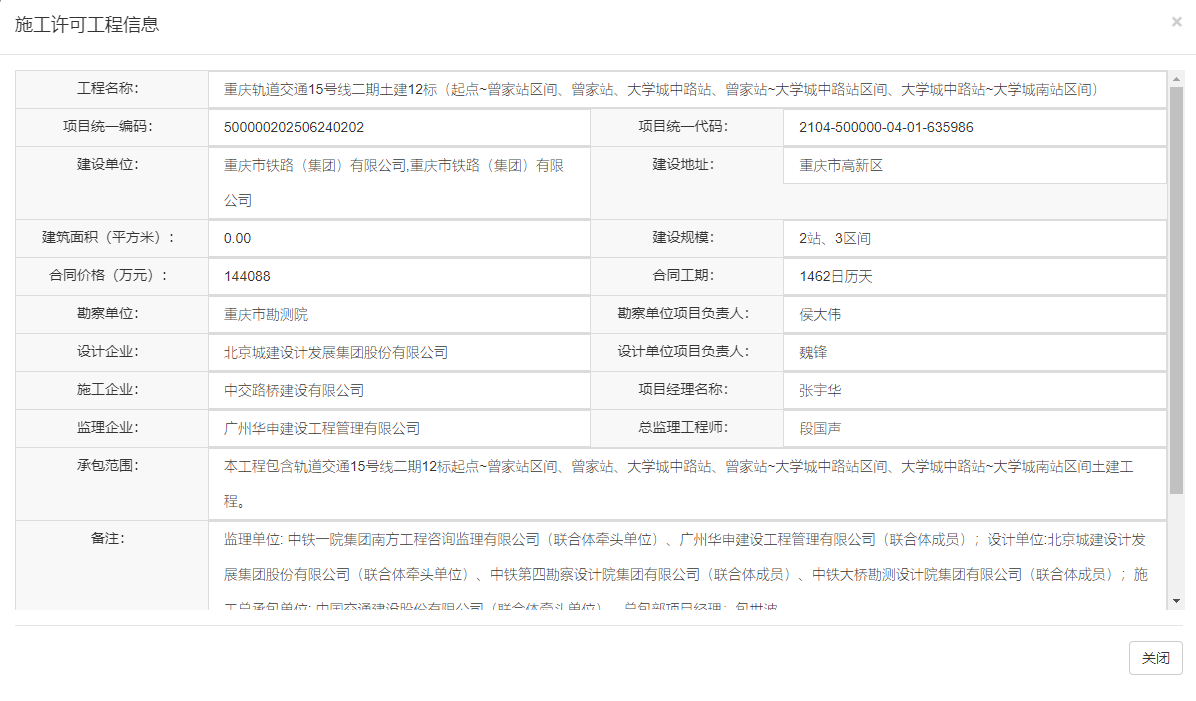This screenshot has height=701, width=1196.
Task: Click the X close icon at top right
Action: pos(1177,22)
